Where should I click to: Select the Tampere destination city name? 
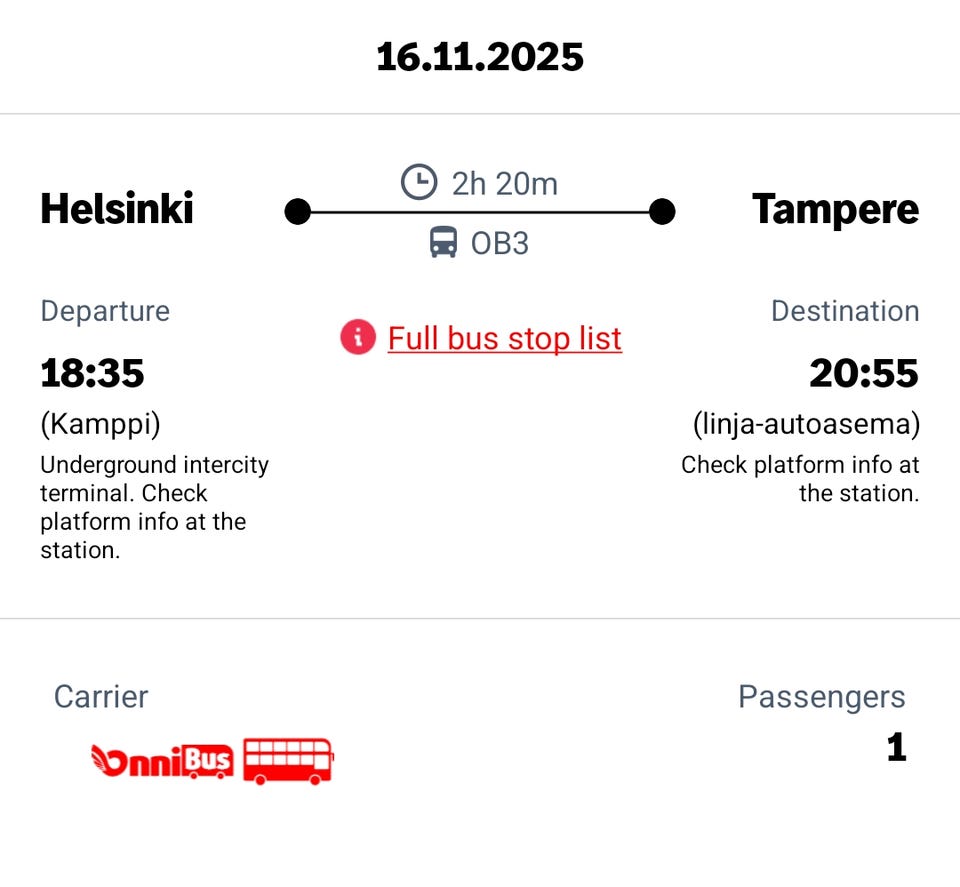pos(835,209)
